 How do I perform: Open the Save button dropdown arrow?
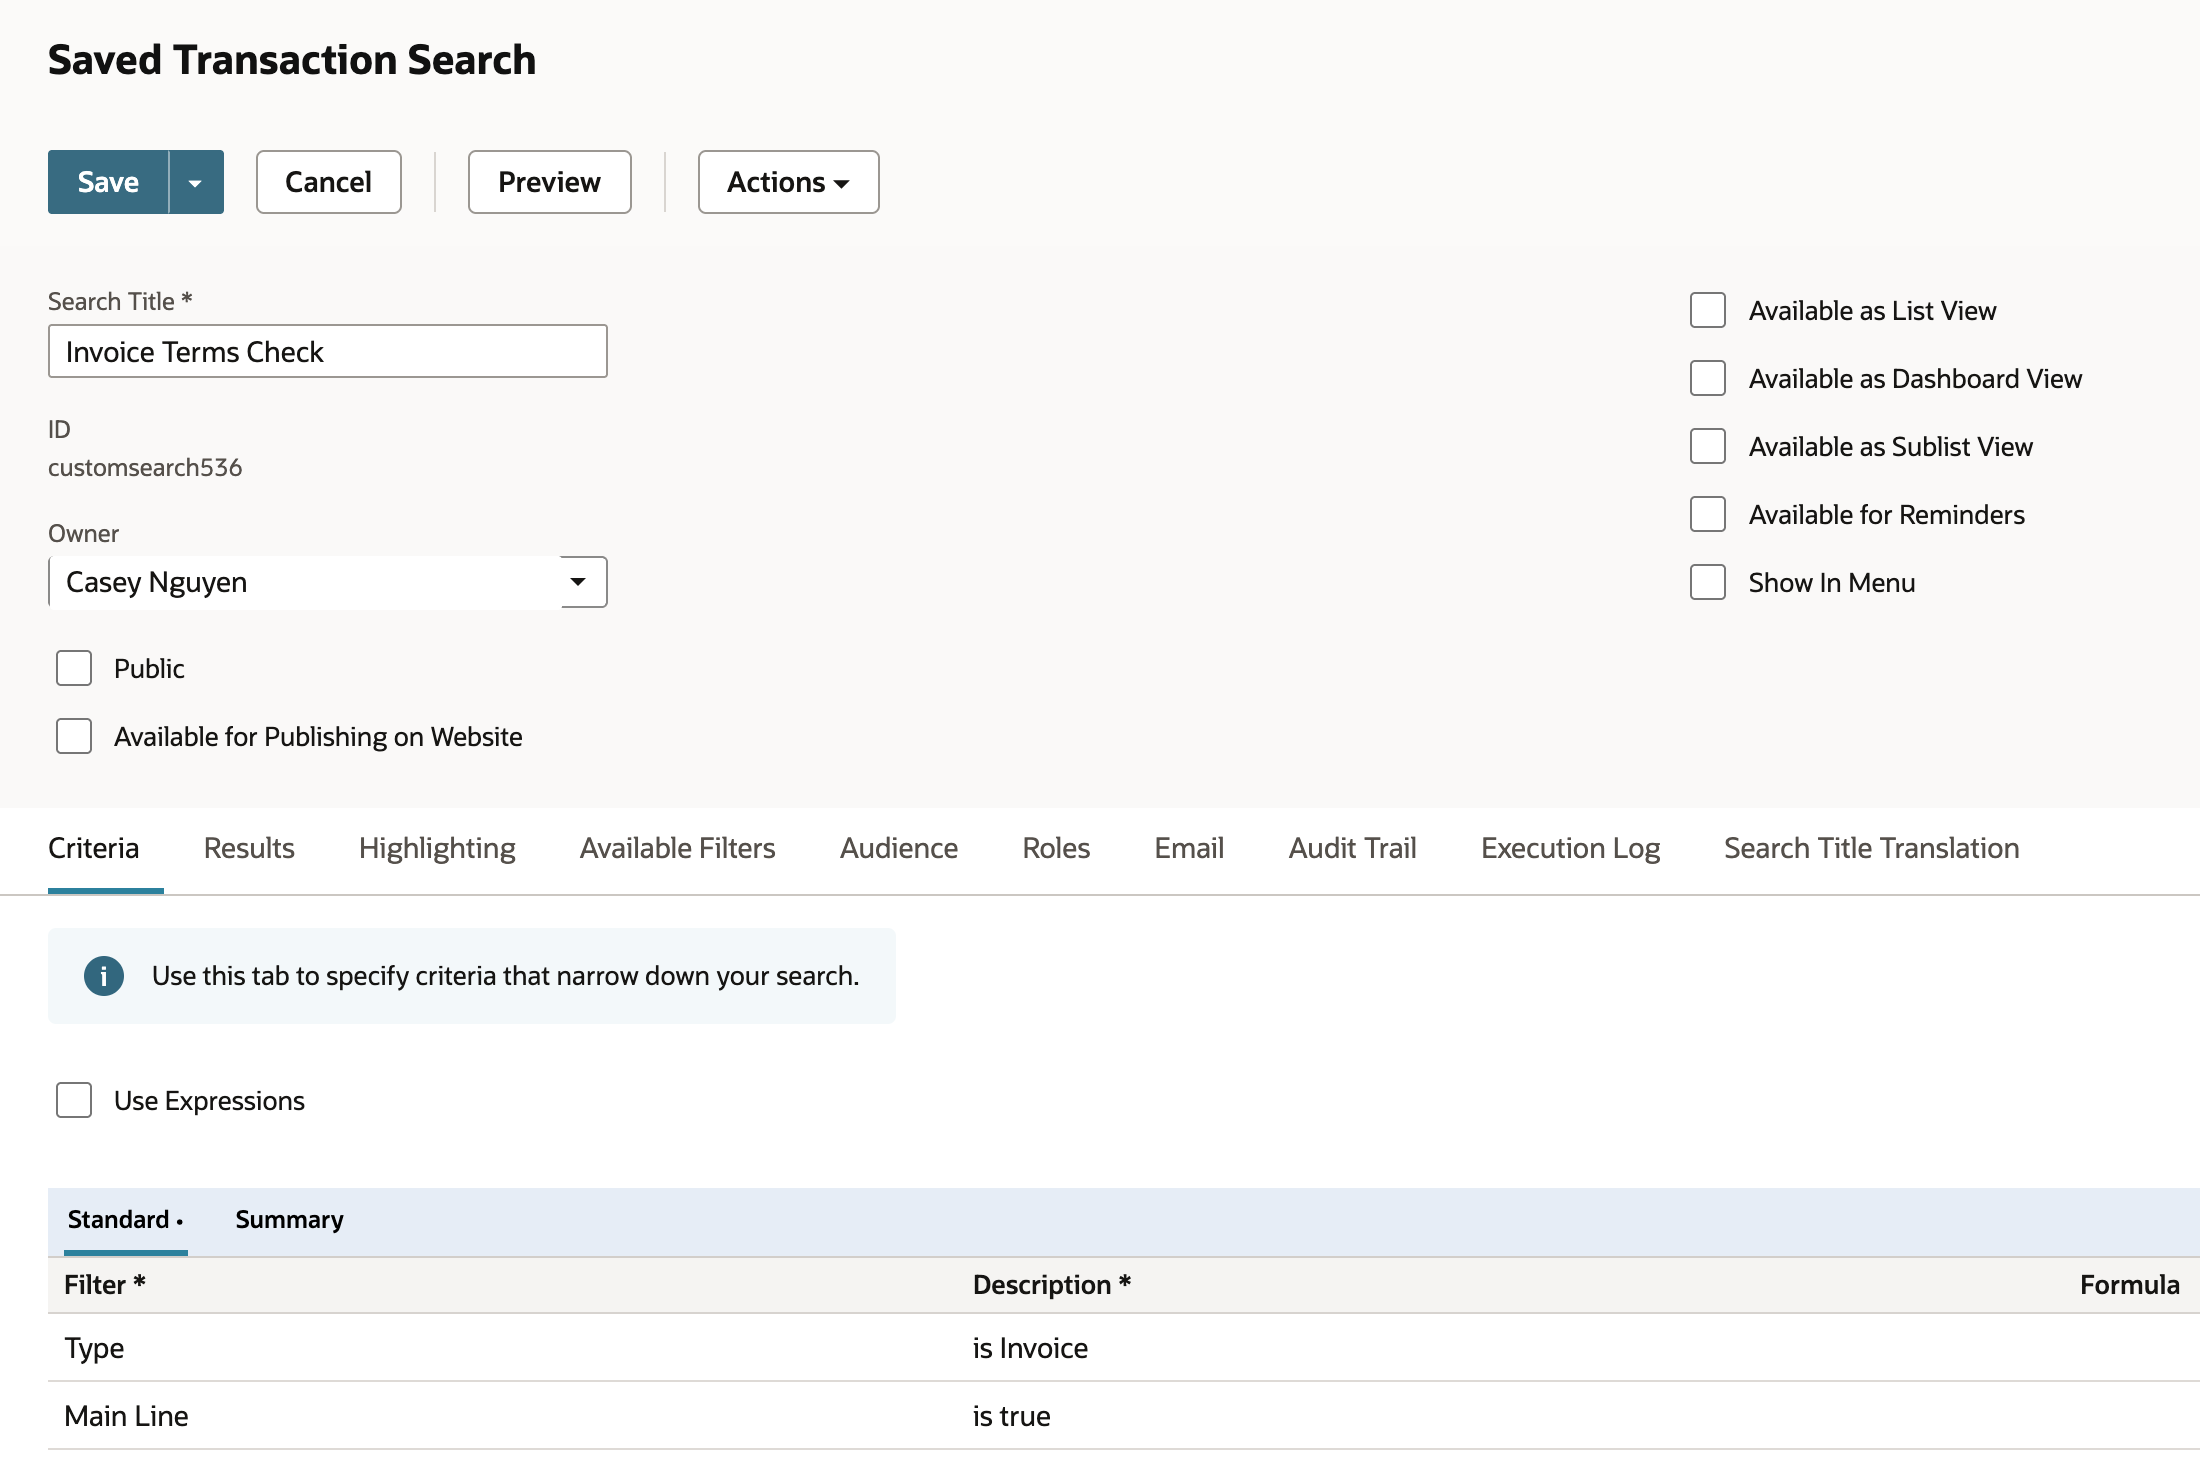tap(196, 182)
